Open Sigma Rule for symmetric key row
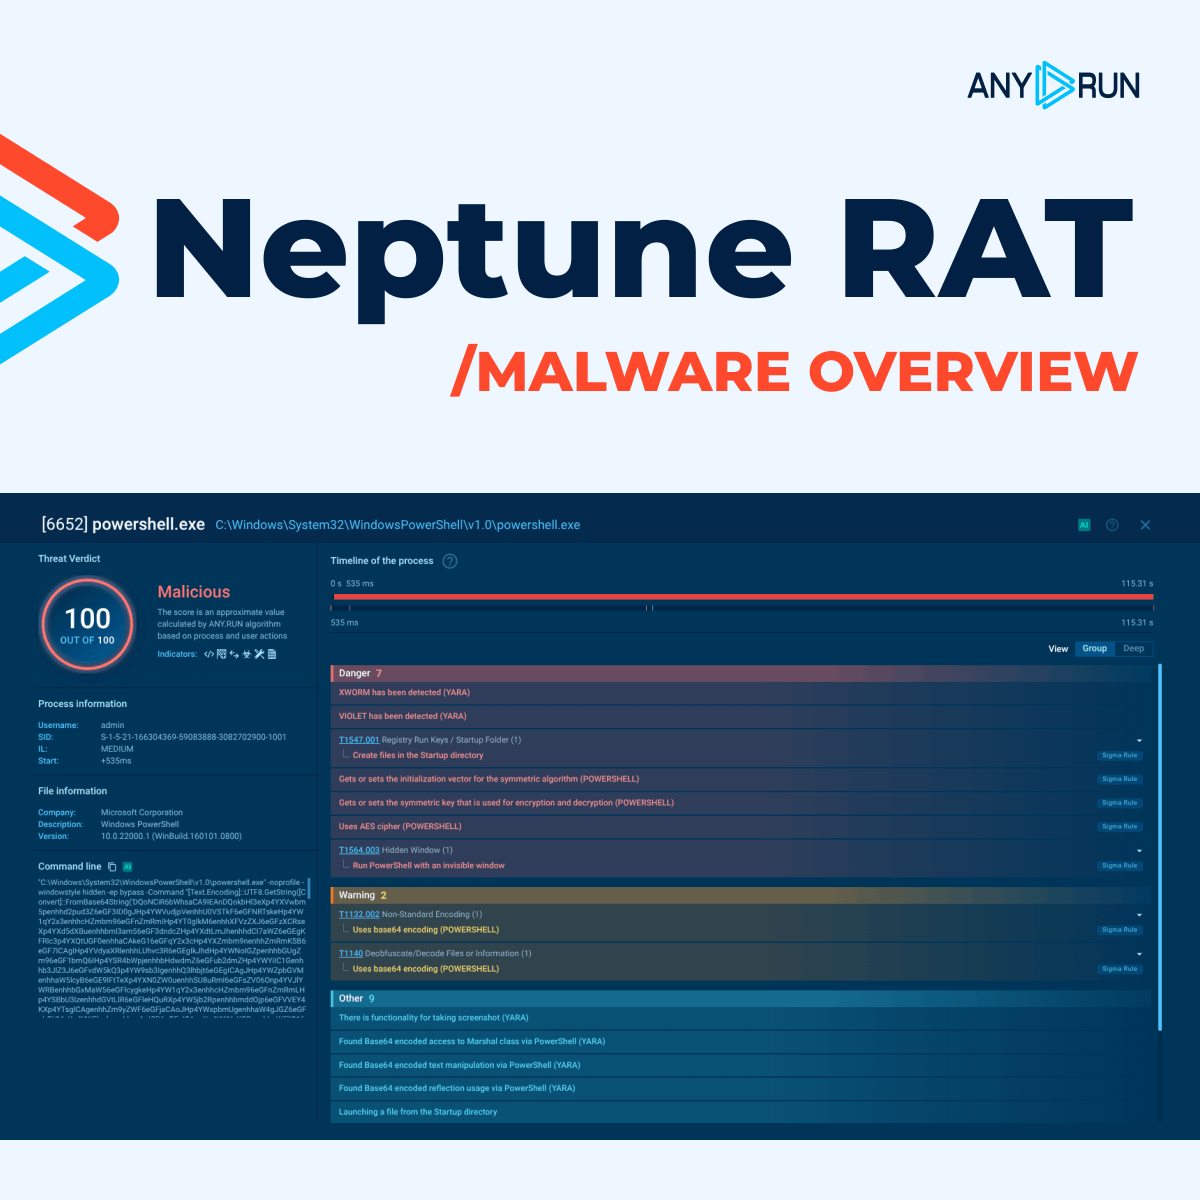1200x1200 pixels. [1119, 803]
